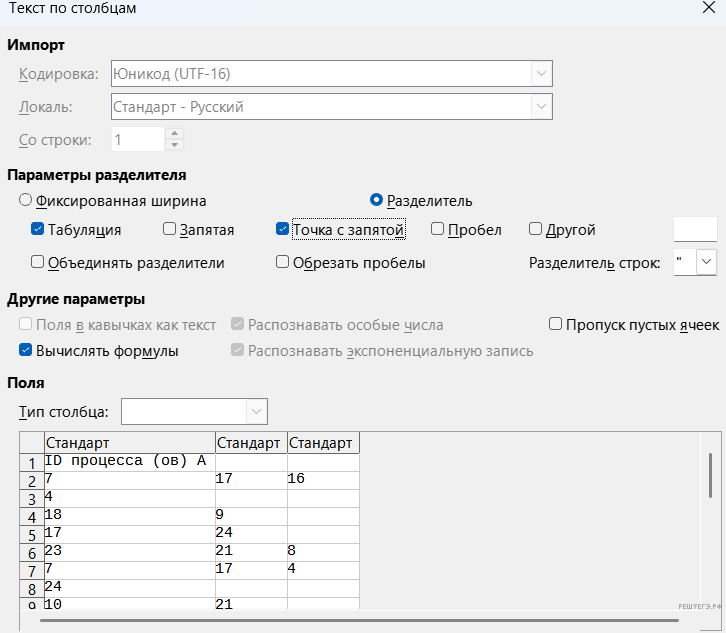The height and width of the screenshot is (633, 726).
Task: Uncheck the Табуляция checkbox
Action: pyautogui.click(x=38, y=230)
